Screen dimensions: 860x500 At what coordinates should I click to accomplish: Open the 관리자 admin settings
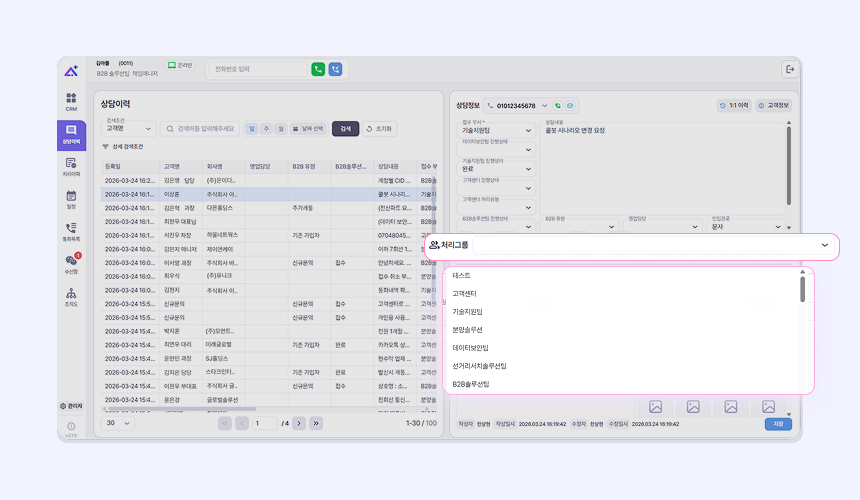[71, 406]
